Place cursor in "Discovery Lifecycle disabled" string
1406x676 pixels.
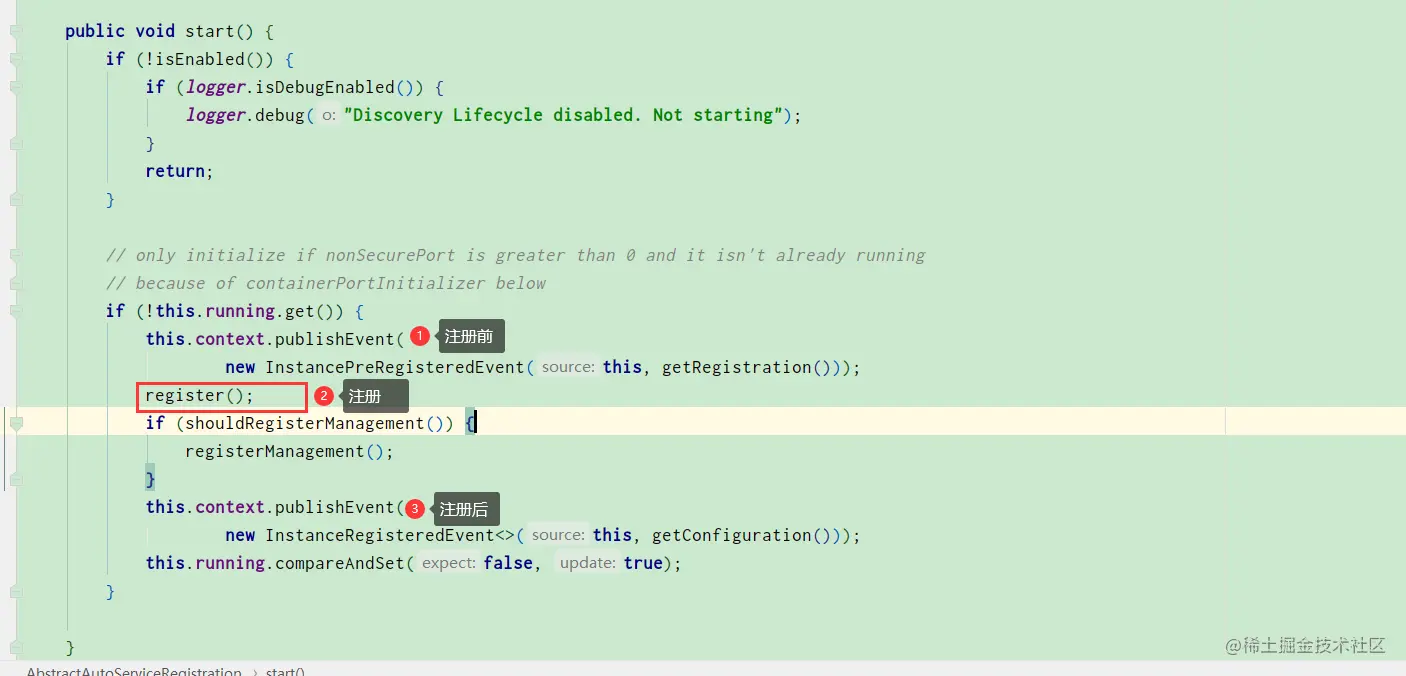(560, 115)
